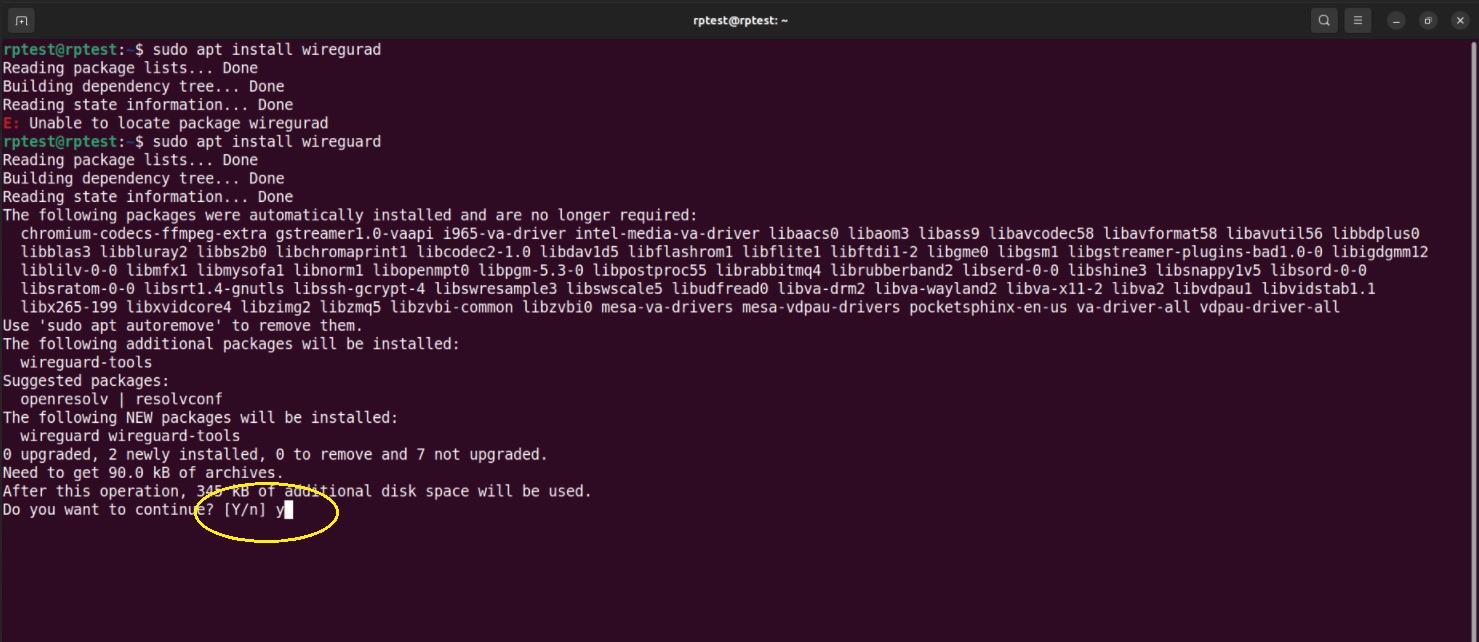Image resolution: width=1479 pixels, height=642 pixels.
Task: Open a new terminal tab
Action: pos(21,20)
